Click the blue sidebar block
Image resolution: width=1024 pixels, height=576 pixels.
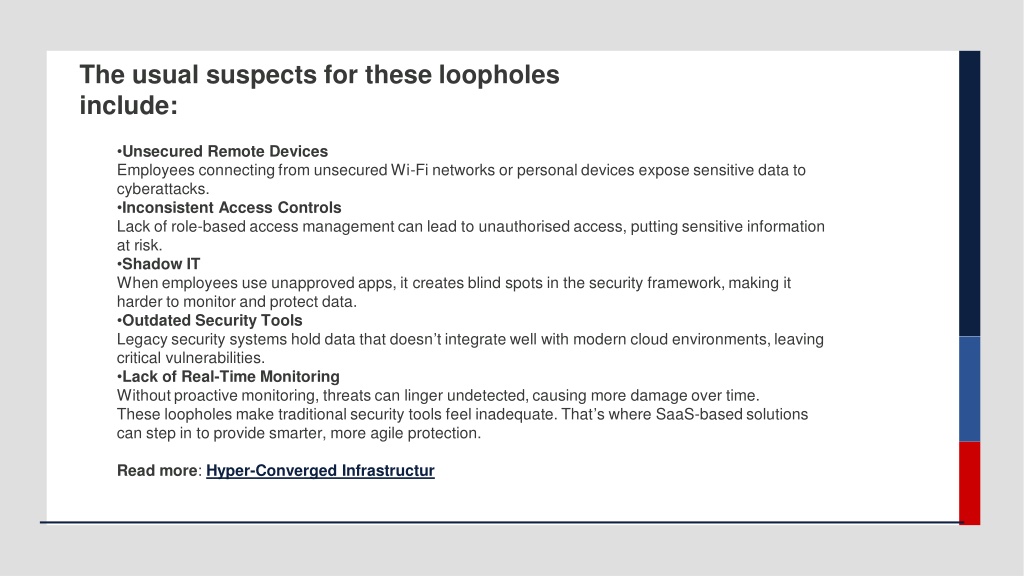click(969, 389)
